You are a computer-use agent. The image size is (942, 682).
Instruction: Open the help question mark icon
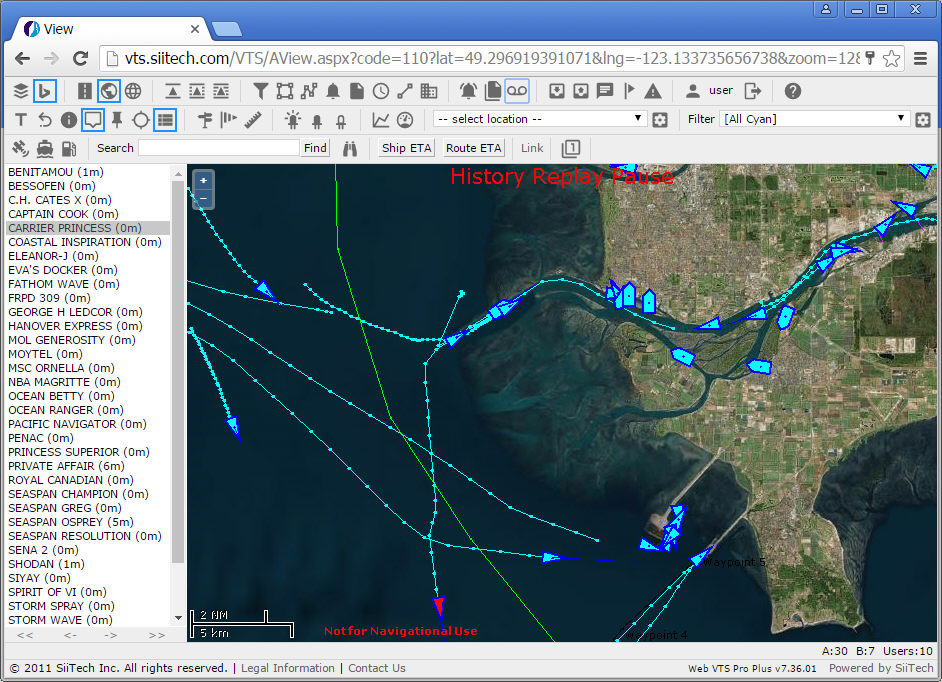pos(792,91)
